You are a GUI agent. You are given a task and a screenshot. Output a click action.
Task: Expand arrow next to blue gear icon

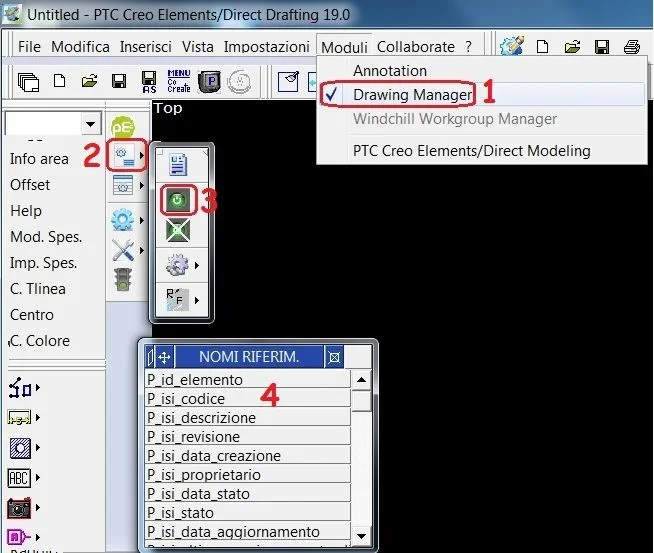pyautogui.click(x=142, y=220)
